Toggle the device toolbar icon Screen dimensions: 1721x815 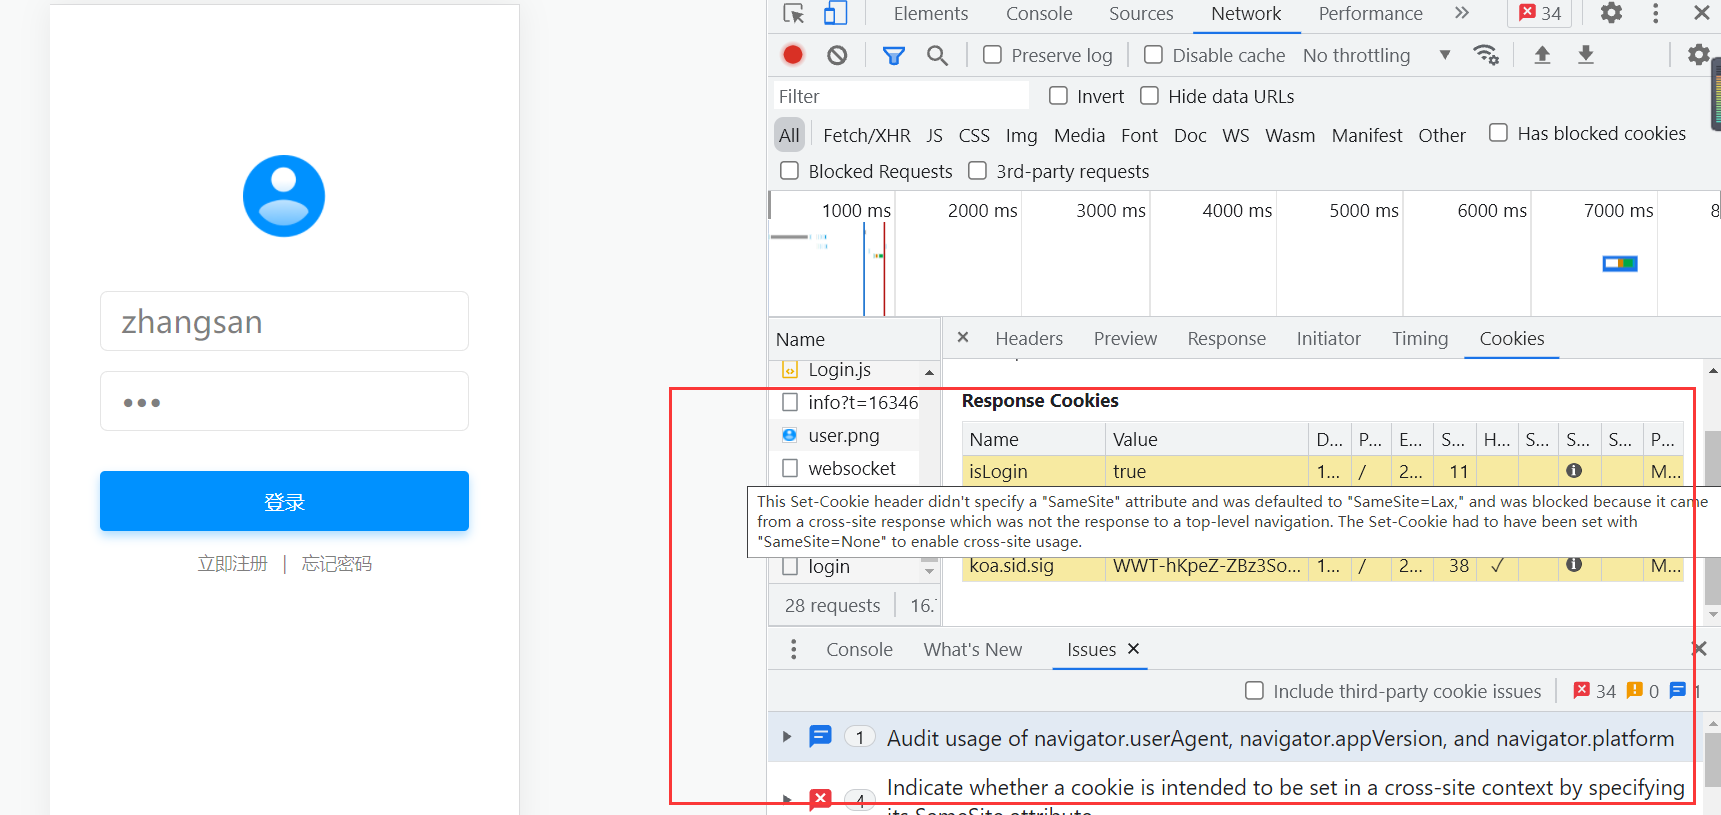pos(835,13)
